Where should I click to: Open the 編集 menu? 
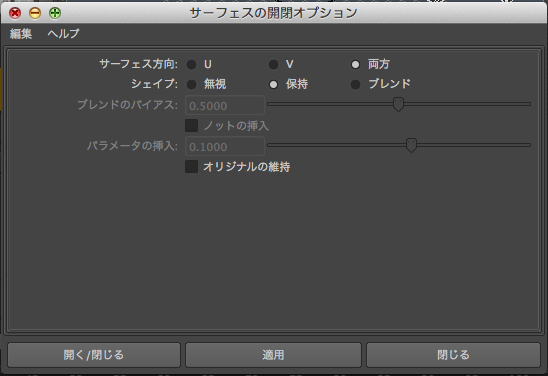coord(21,34)
